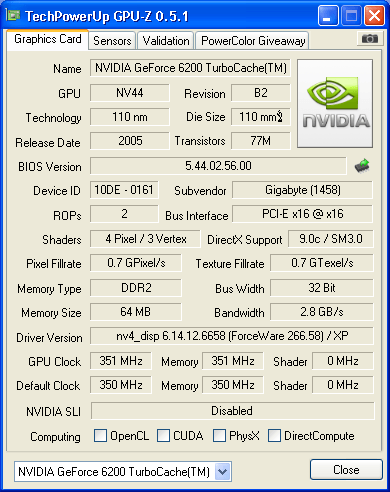Minimize the GPU-Z window
Image resolution: width=390 pixels, height=492 pixels.
[x=328, y=15]
